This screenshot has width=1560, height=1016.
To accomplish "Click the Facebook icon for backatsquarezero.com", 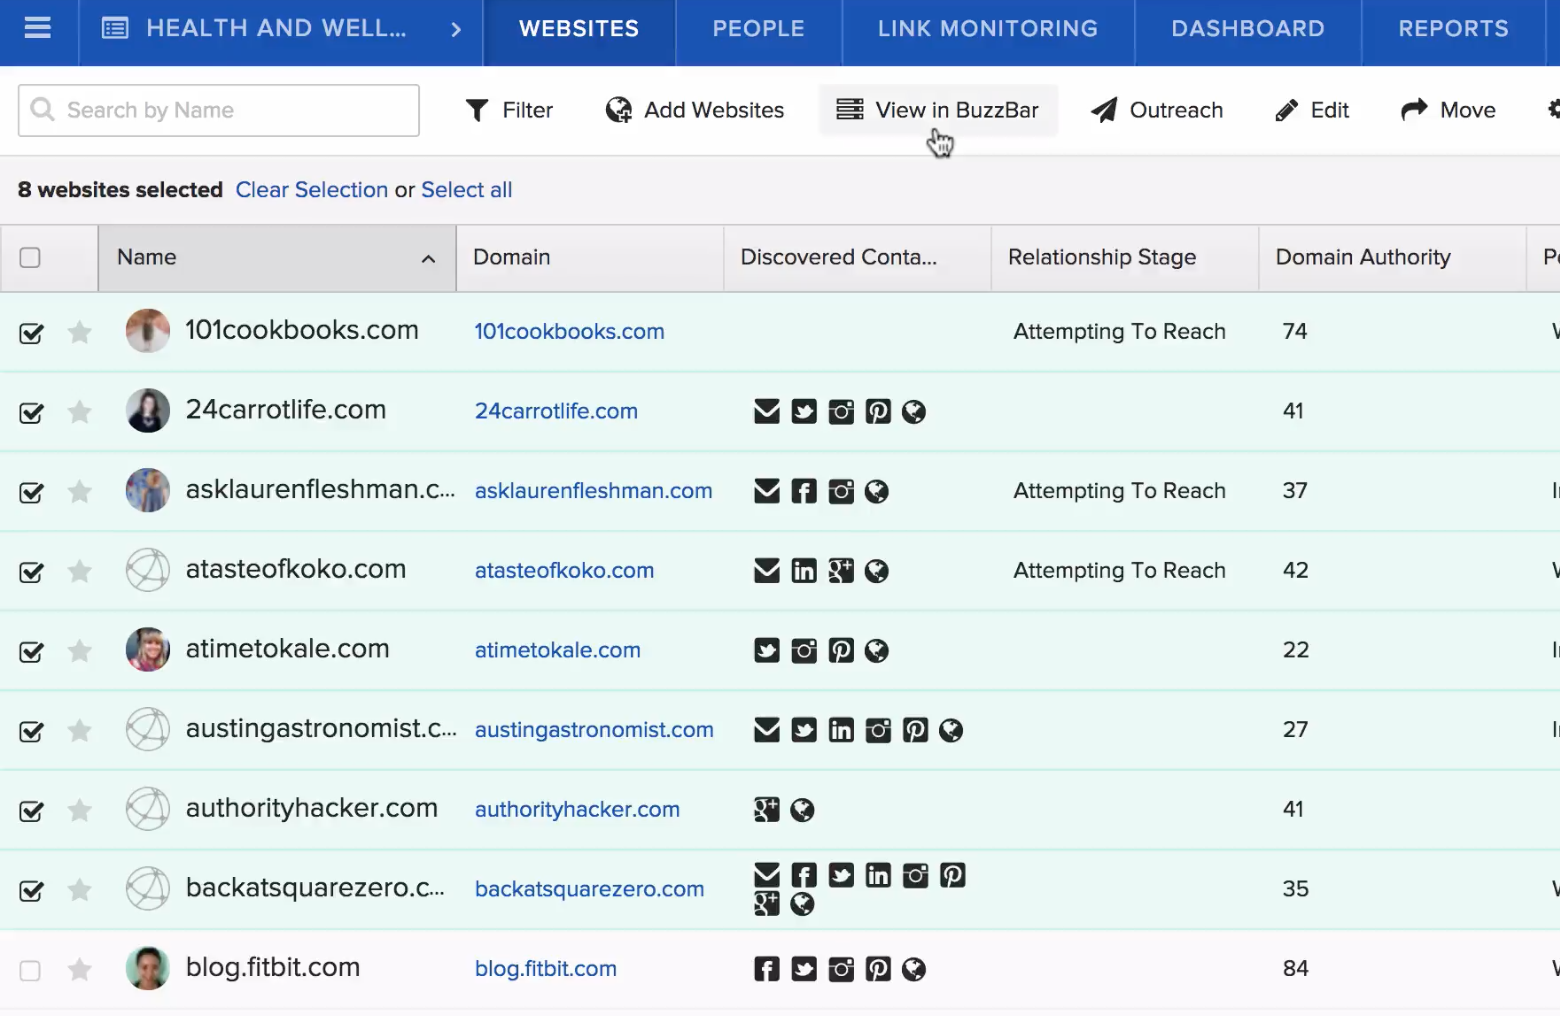I will pyautogui.click(x=804, y=876).
